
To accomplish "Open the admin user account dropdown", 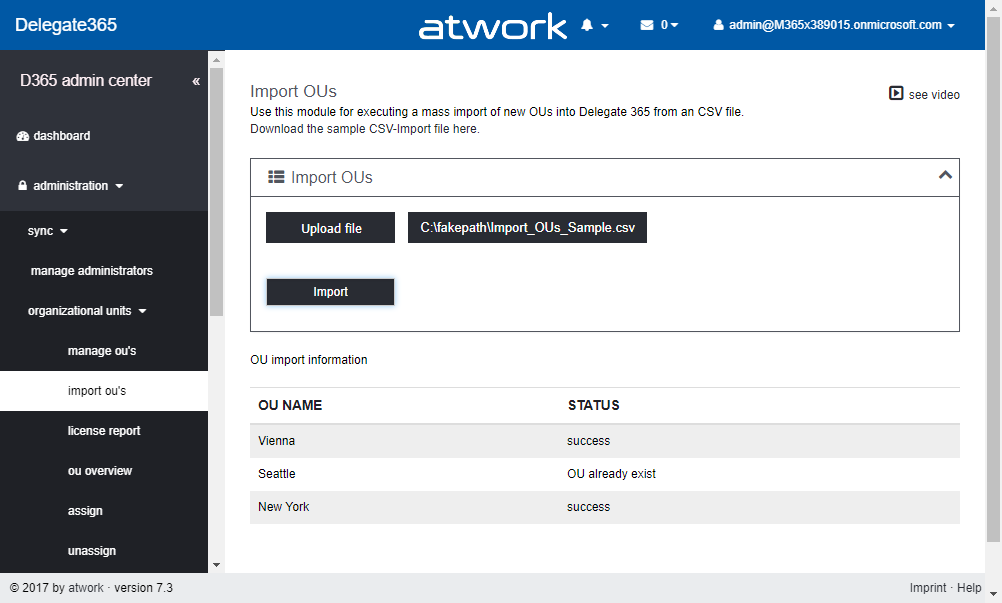I will point(833,25).
